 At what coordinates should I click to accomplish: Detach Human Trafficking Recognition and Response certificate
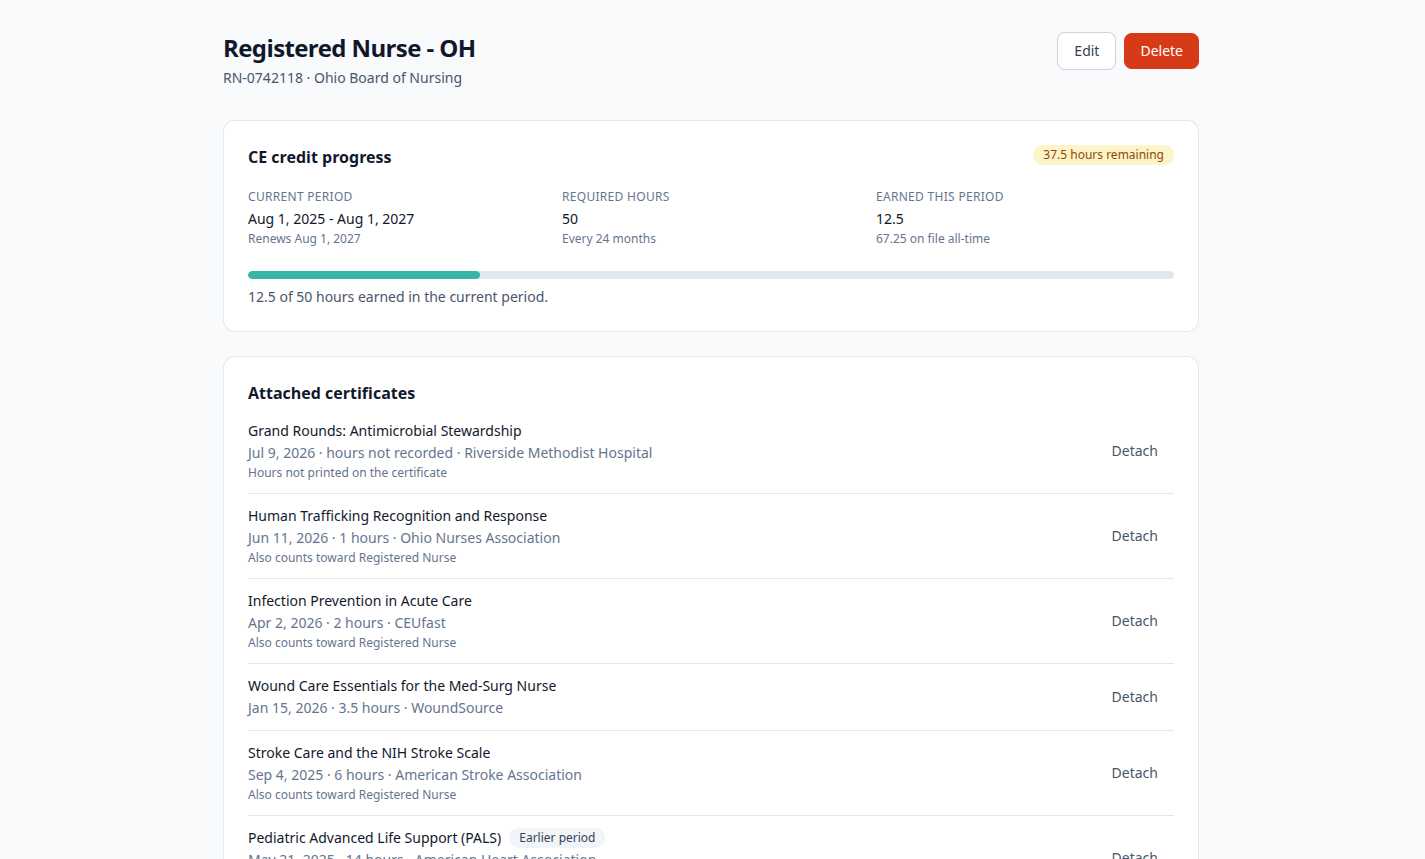pos(1134,536)
